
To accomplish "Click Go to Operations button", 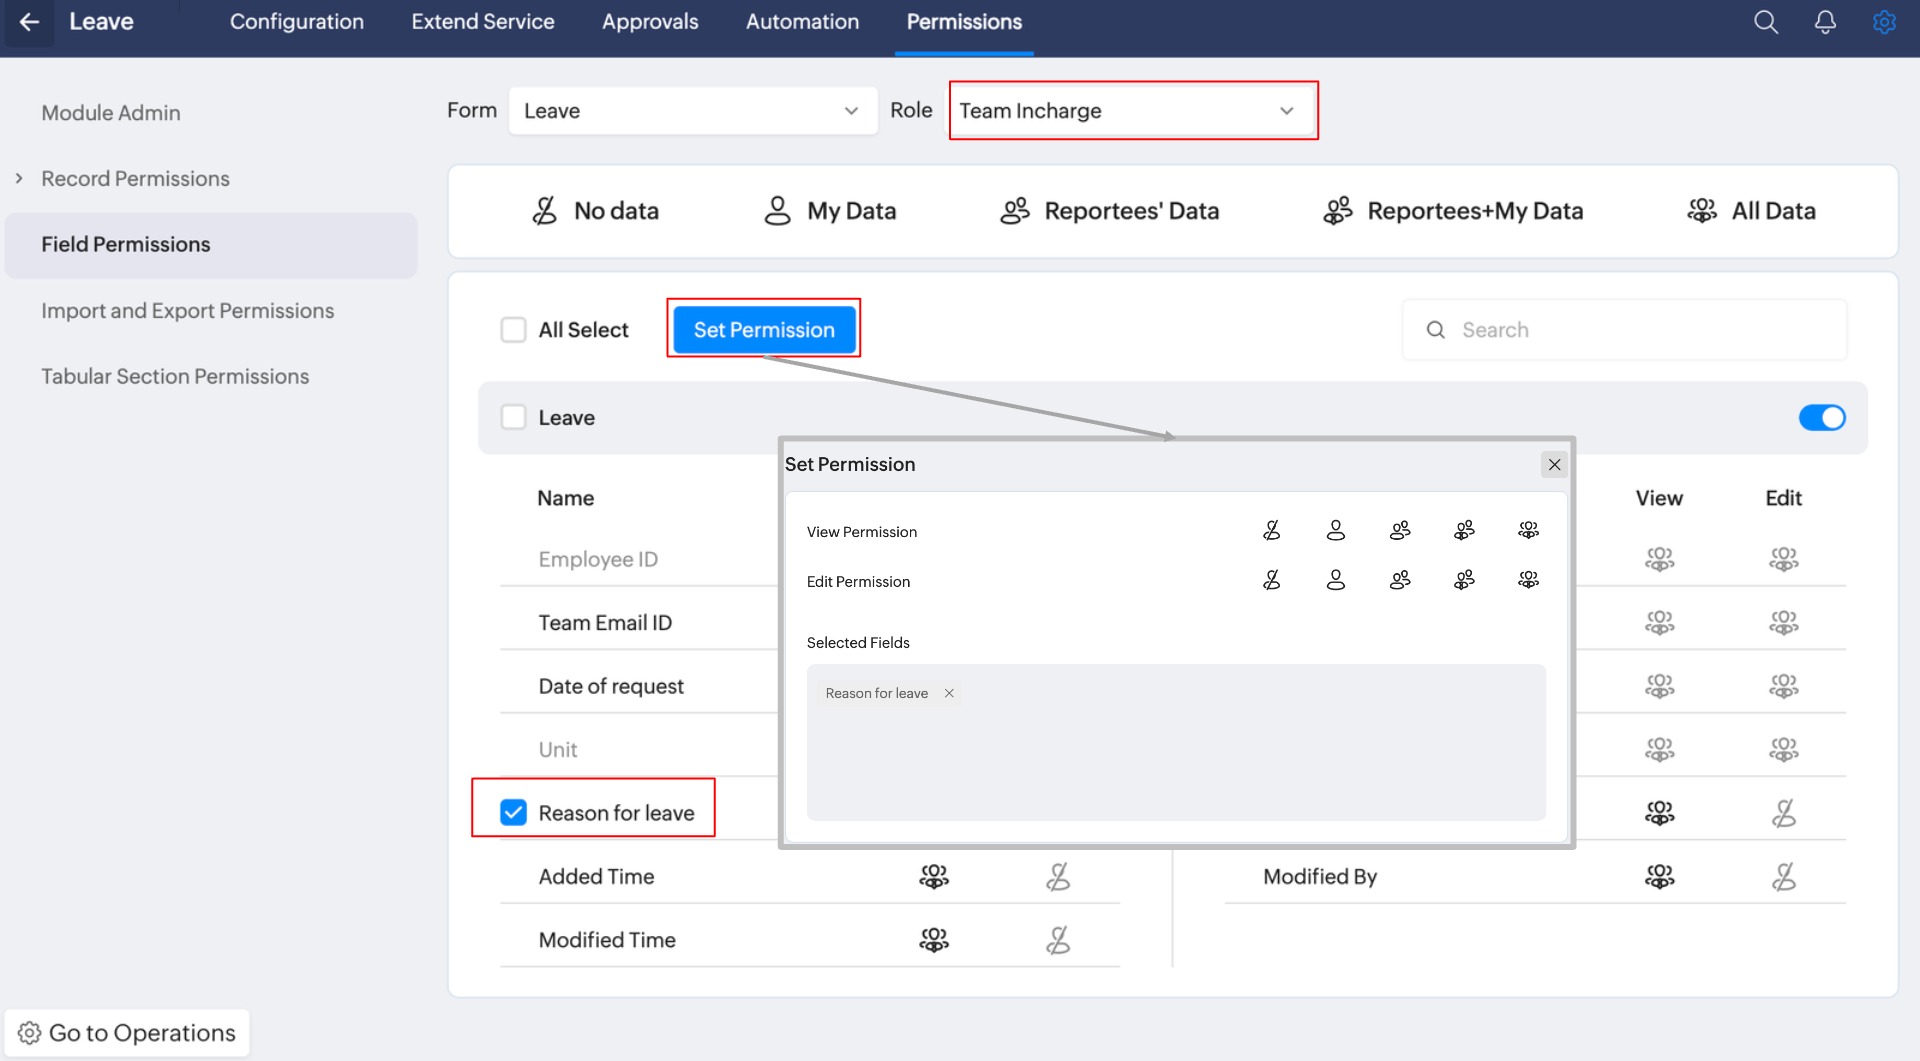I will [128, 1033].
